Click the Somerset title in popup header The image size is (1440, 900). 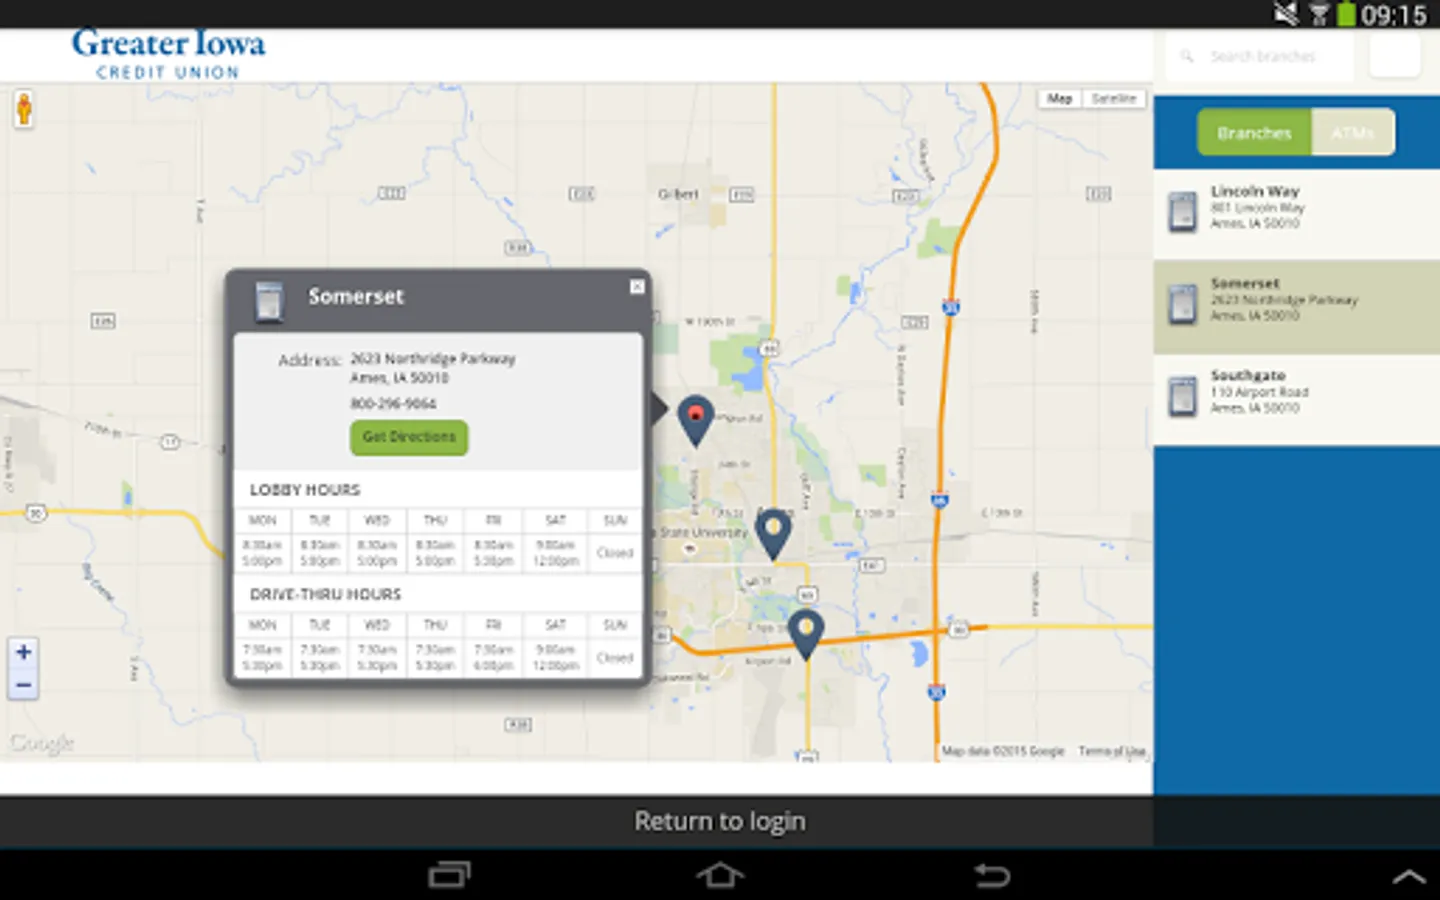pos(355,297)
